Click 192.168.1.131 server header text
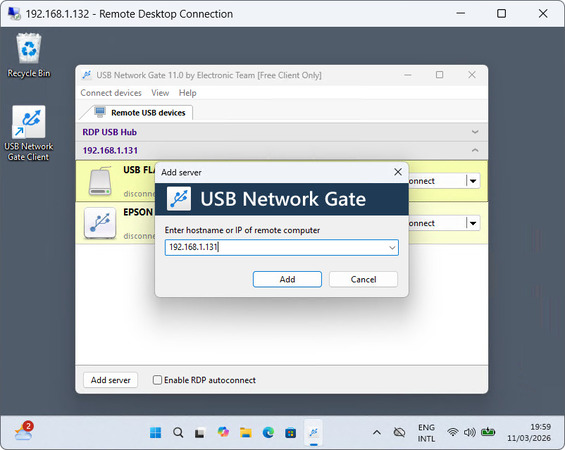Image resolution: width=565 pixels, height=450 pixels. 110,151
